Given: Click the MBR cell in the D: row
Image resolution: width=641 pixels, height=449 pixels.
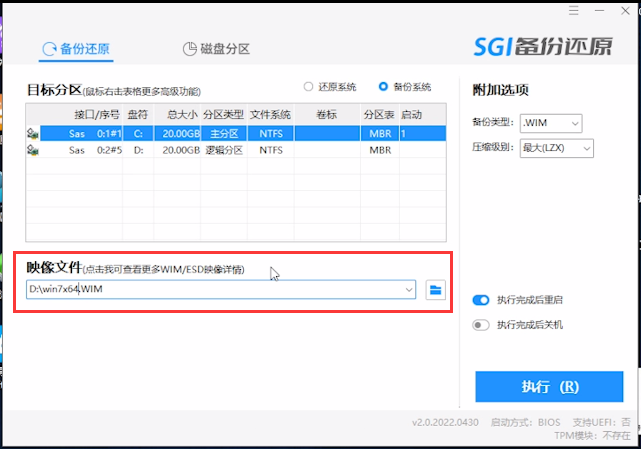Looking at the screenshot, I should coord(380,150).
